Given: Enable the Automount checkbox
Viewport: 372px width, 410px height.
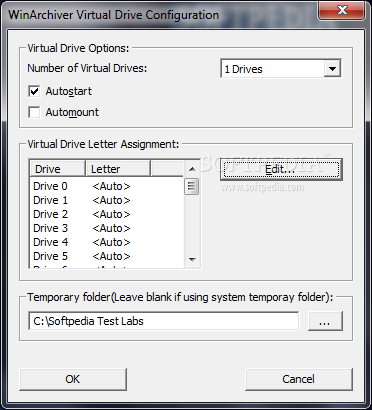Looking at the screenshot, I should coord(34,112).
